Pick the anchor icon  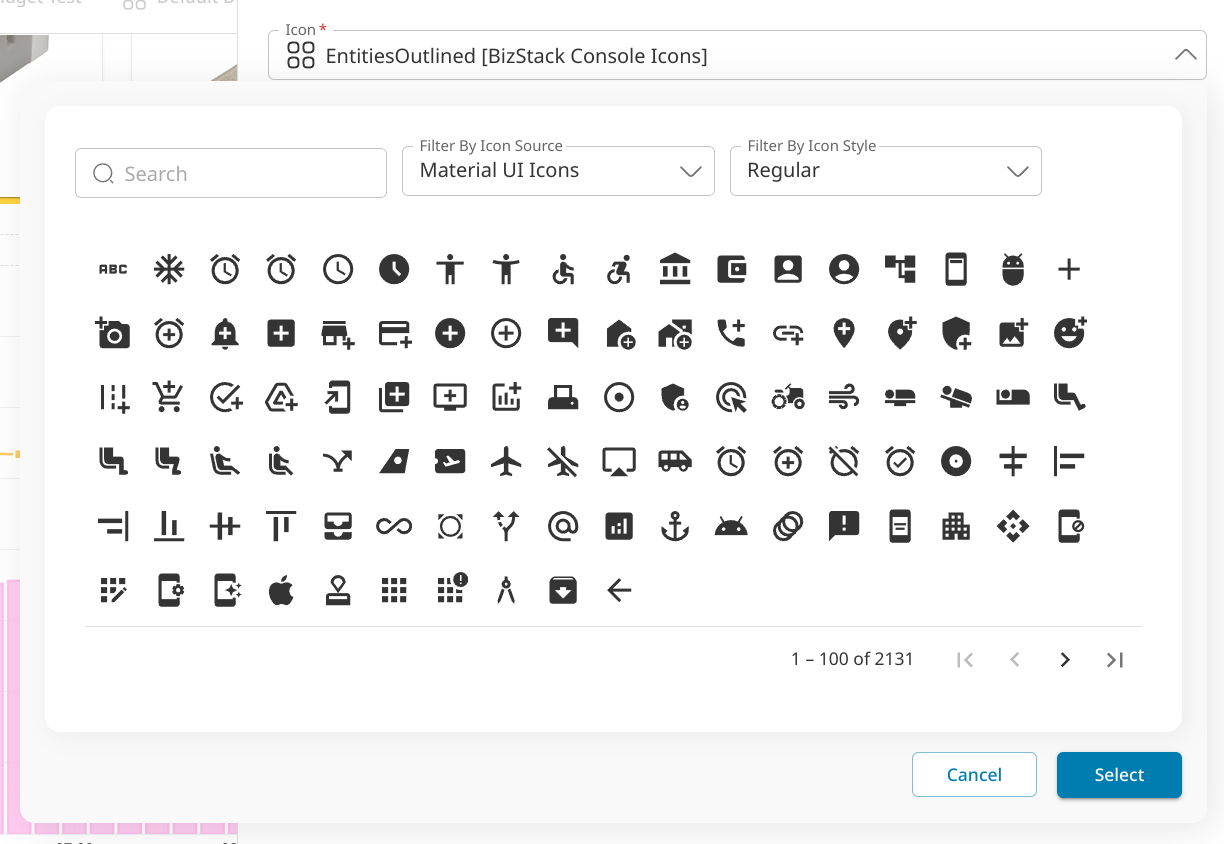coord(675,526)
